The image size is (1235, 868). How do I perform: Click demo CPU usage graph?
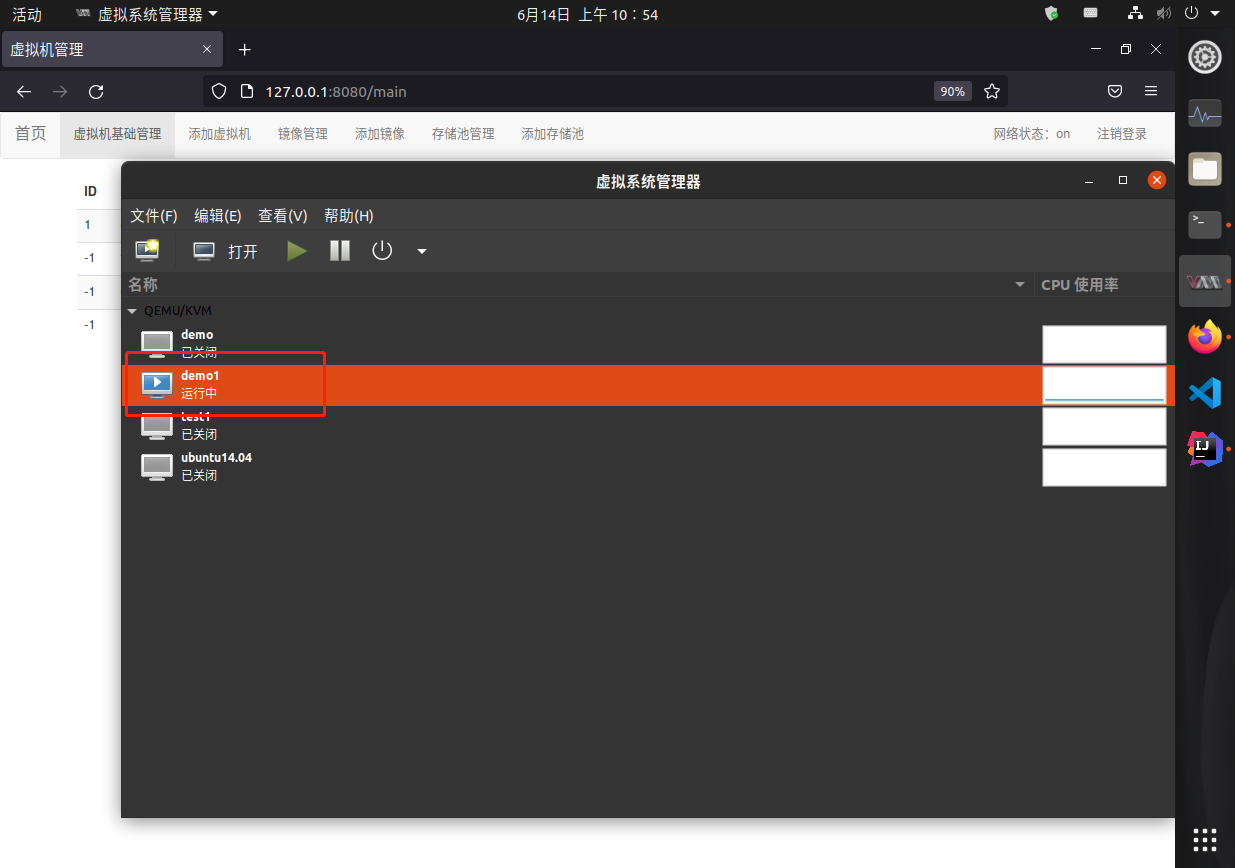click(1104, 344)
